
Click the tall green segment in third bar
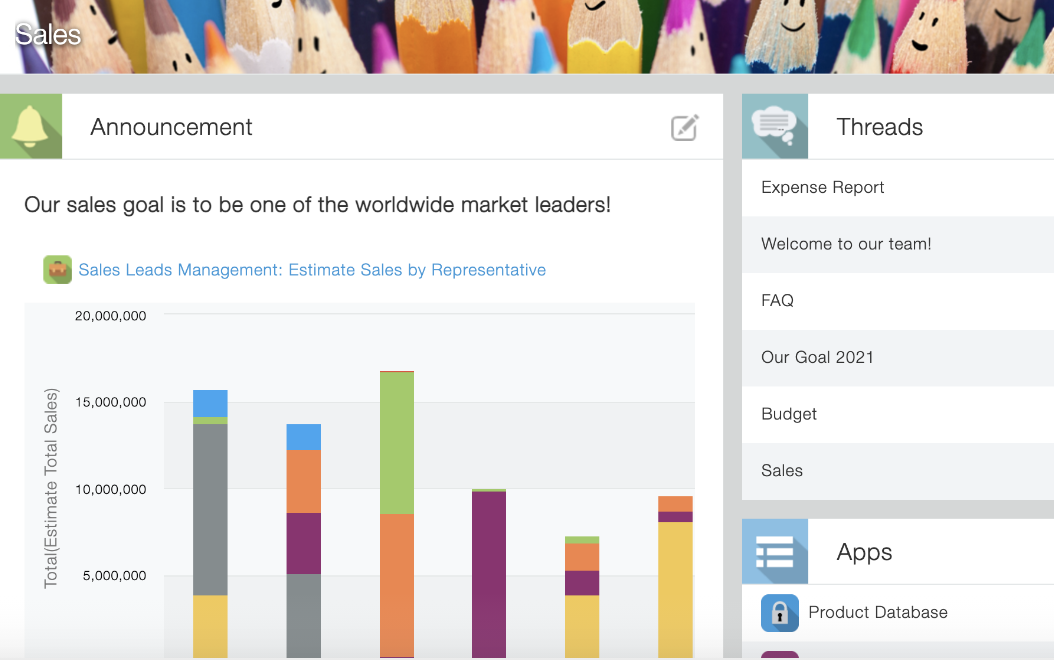tap(397, 443)
